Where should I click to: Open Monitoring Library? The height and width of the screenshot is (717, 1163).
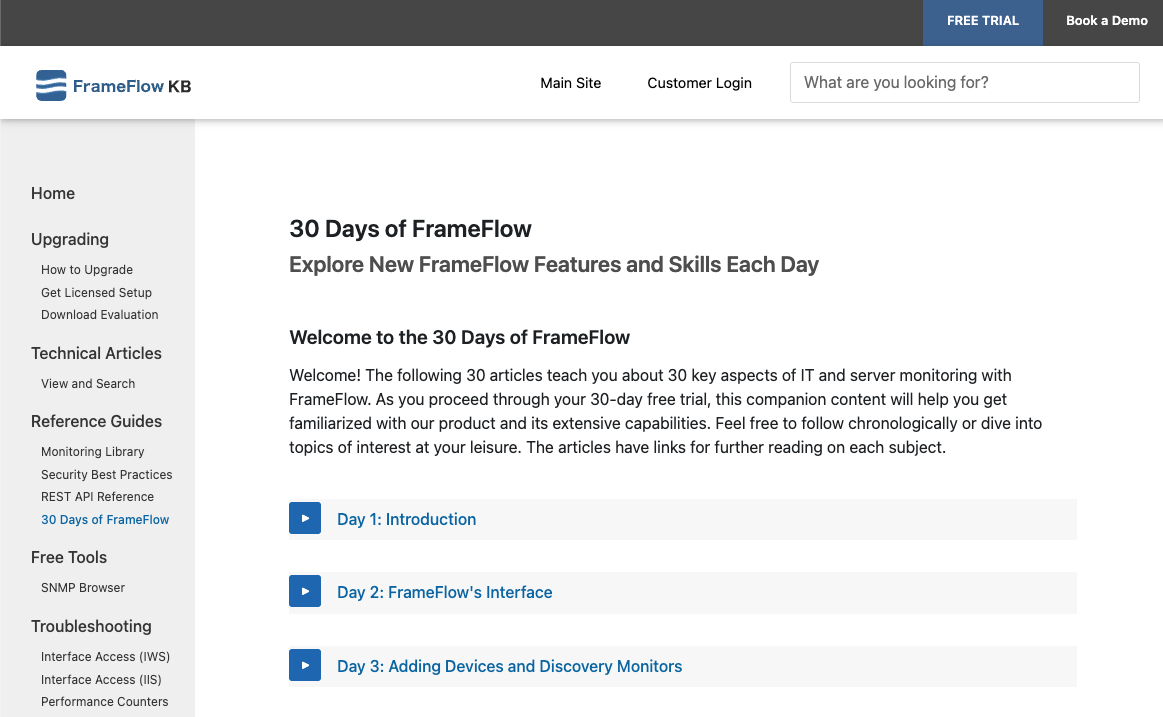point(93,452)
